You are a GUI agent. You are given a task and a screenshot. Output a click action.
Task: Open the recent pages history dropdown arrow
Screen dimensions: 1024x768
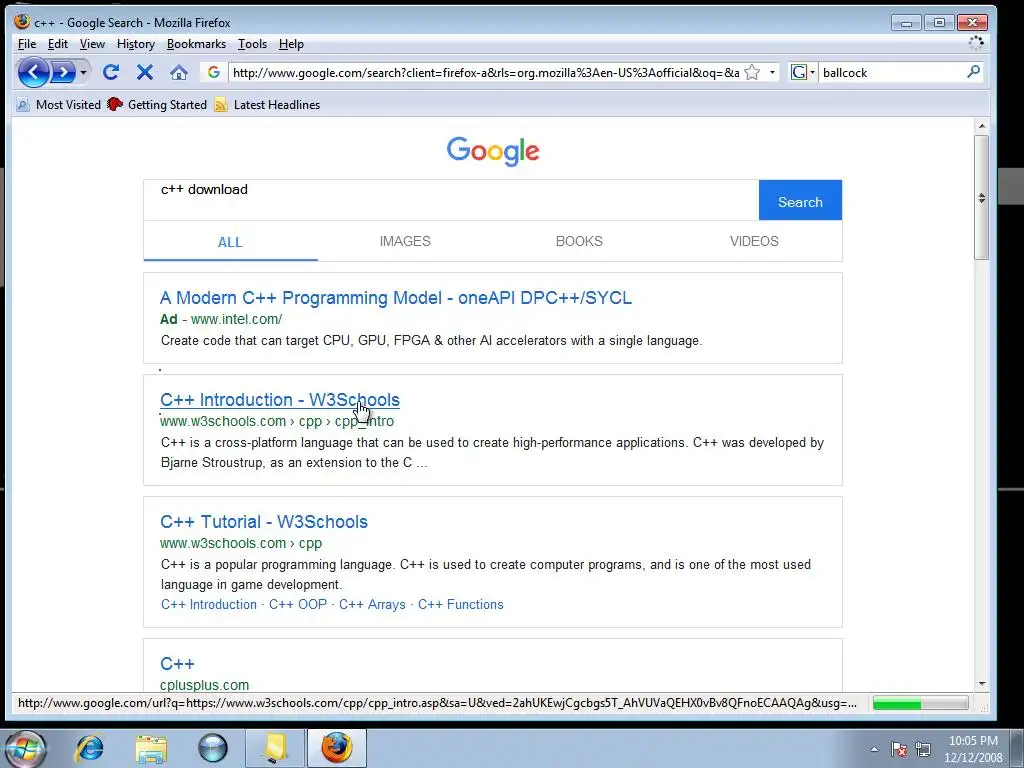83,72
